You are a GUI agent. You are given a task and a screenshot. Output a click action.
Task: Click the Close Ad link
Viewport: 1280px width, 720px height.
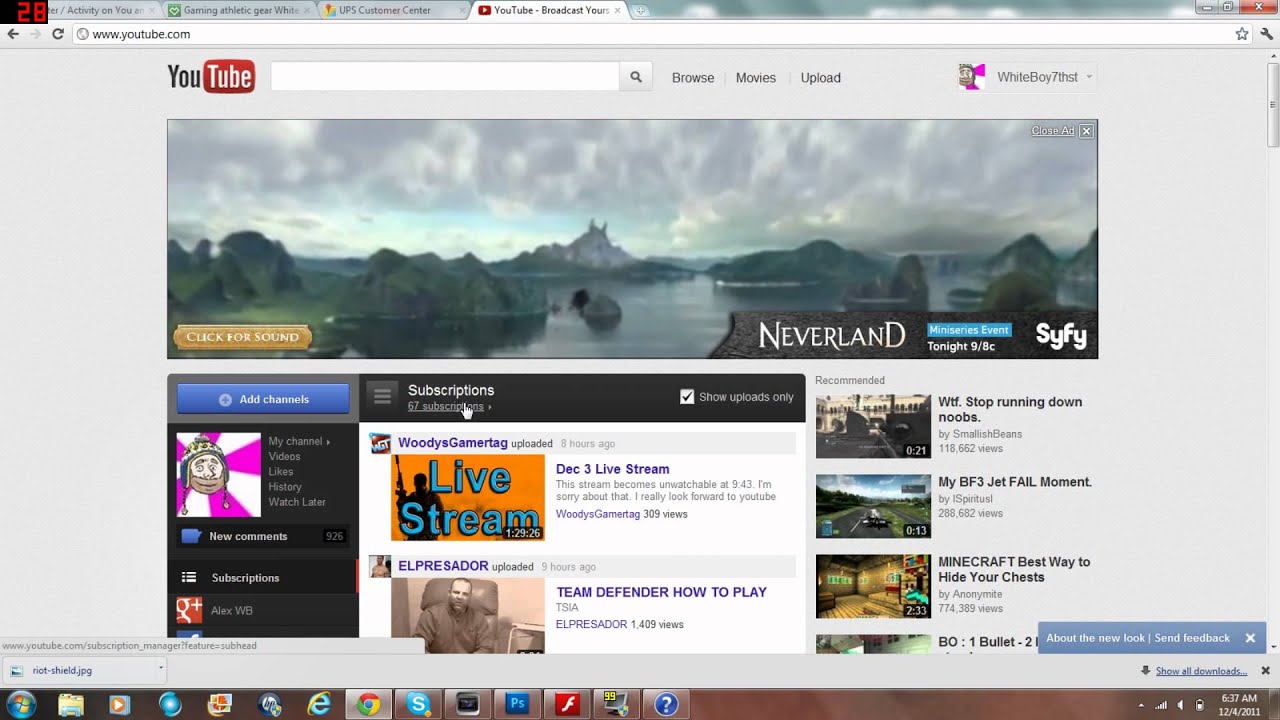[x=1053, y=131]
